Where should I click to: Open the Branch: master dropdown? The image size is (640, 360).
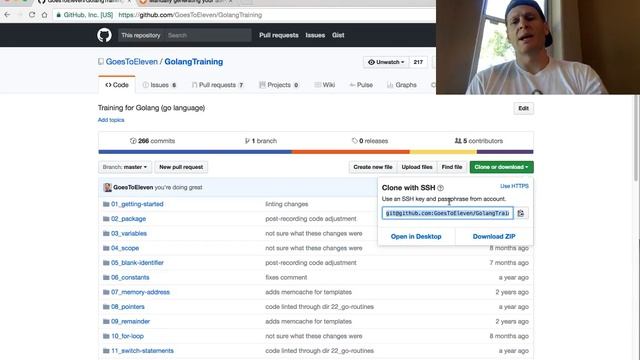(125, 167)
